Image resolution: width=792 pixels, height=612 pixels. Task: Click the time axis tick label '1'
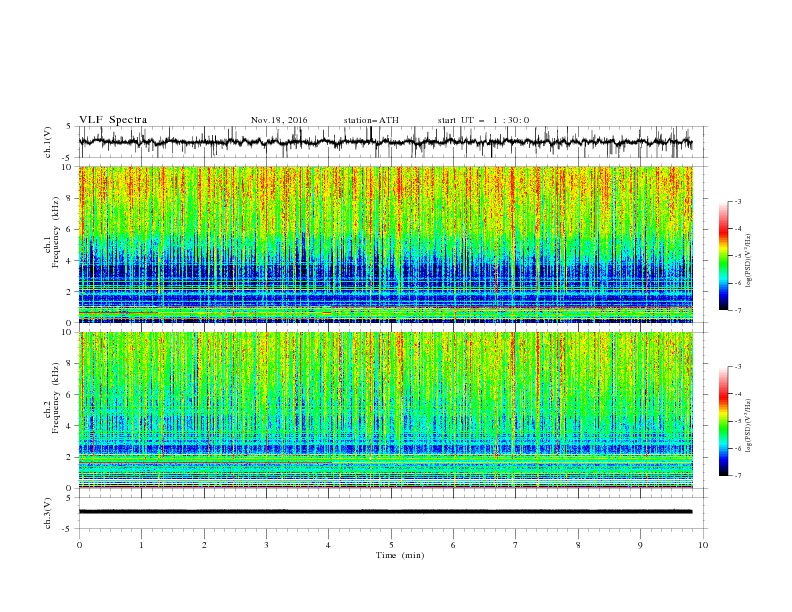point(141,545)
